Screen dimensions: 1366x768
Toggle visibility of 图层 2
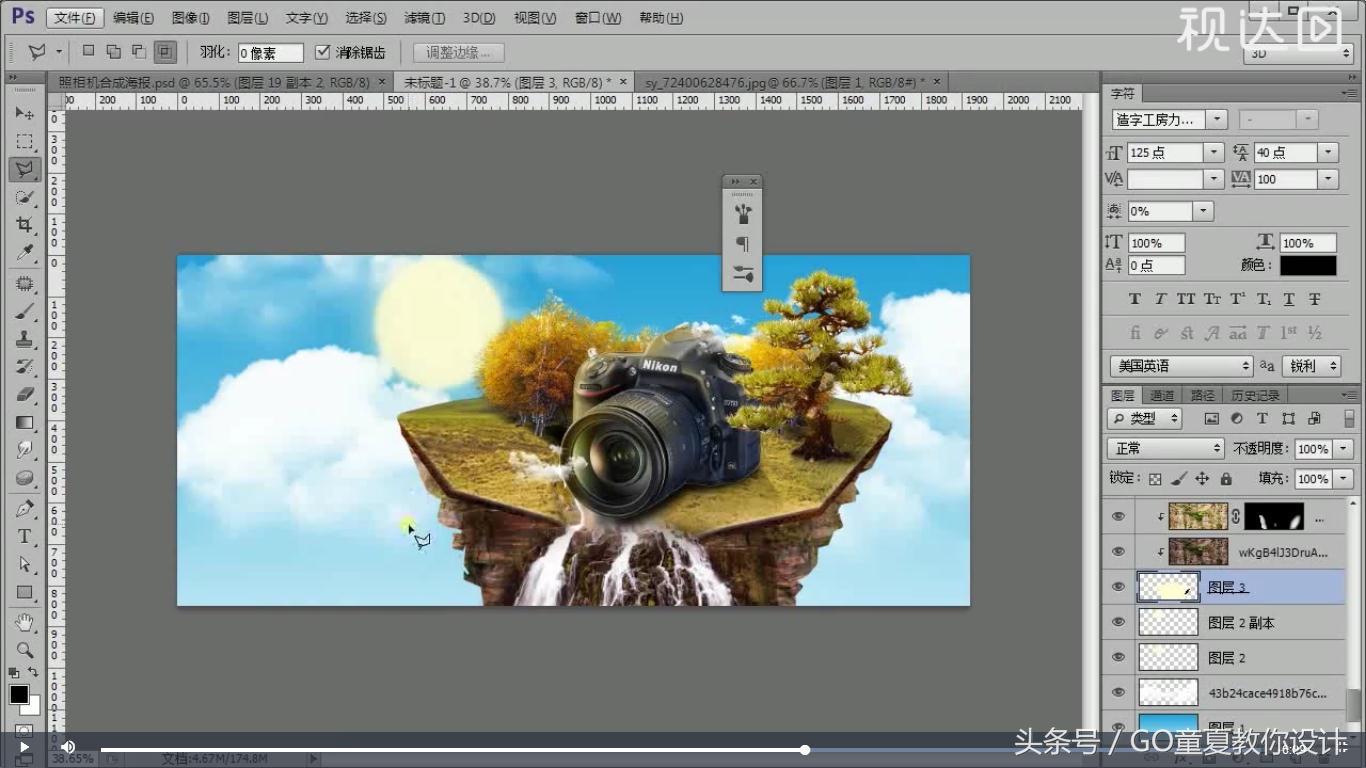pos(1118,657)
